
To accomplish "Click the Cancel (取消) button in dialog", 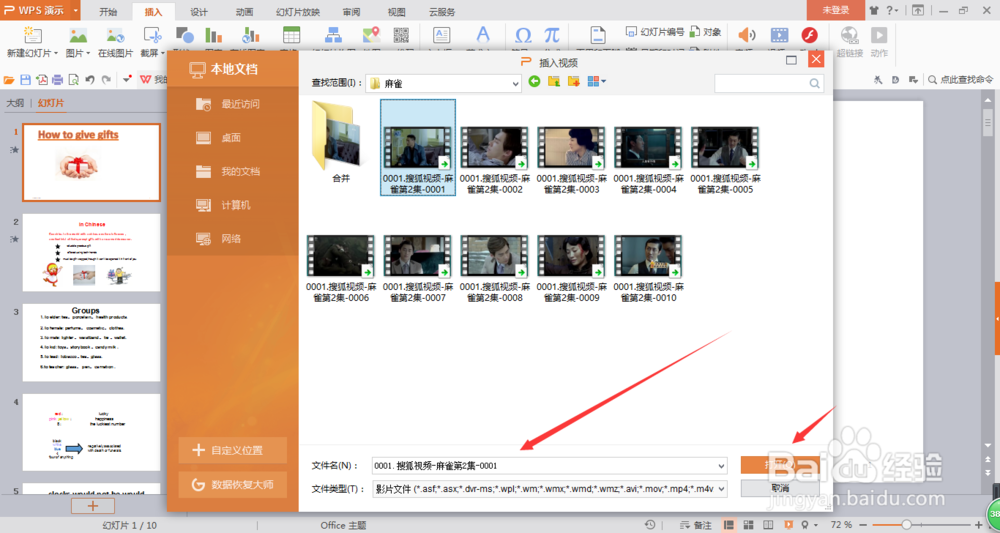I will [x=780, y=488].
